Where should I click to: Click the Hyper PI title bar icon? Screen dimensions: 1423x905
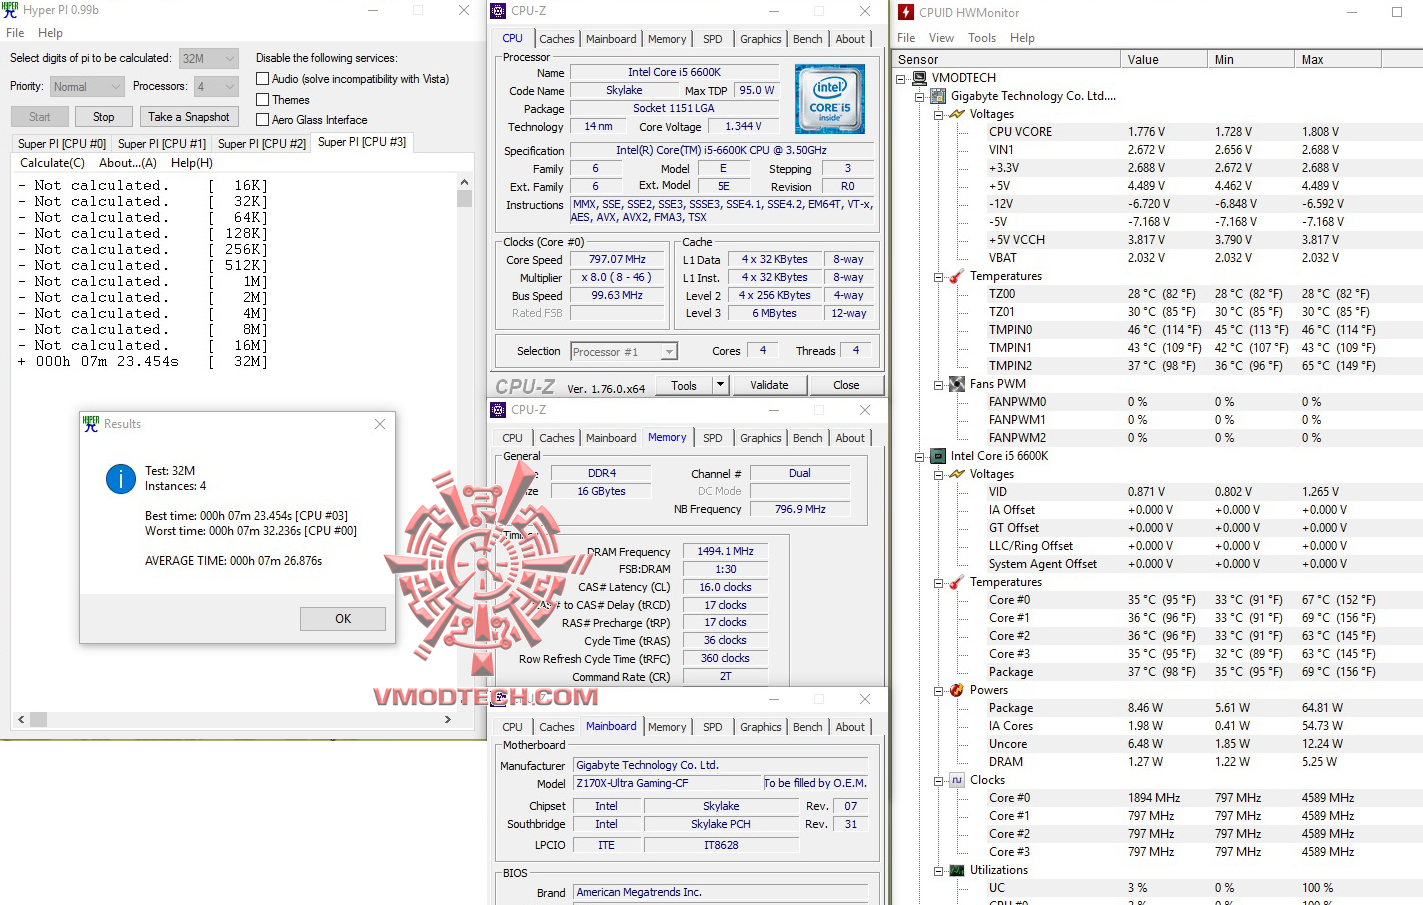(10, 10)
